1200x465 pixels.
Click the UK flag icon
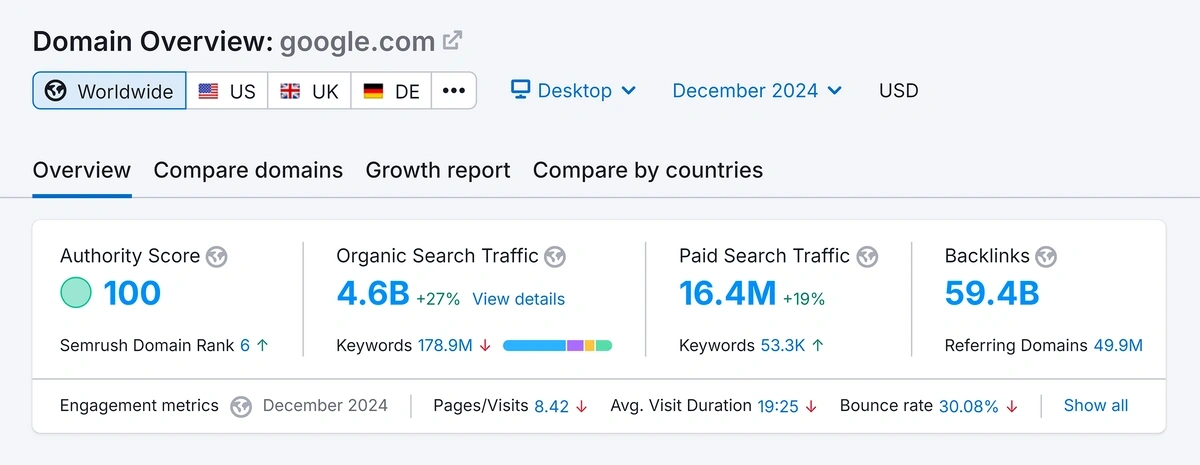pyautogui.click(x=290, y=91)
